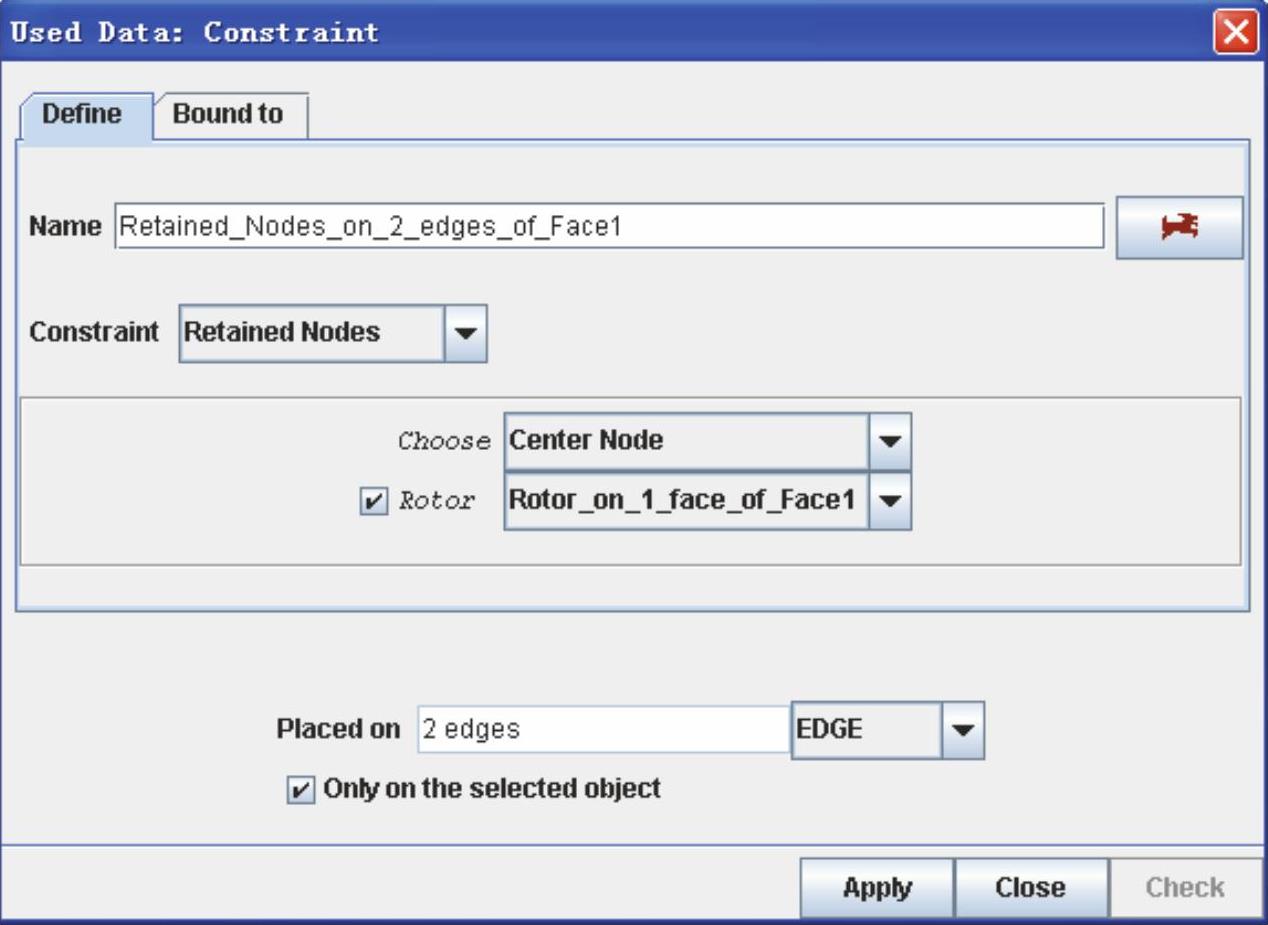1268x925 pixels.
Task: Click the Used Data: Constraint title bar
Action: (x=600, y=31)
